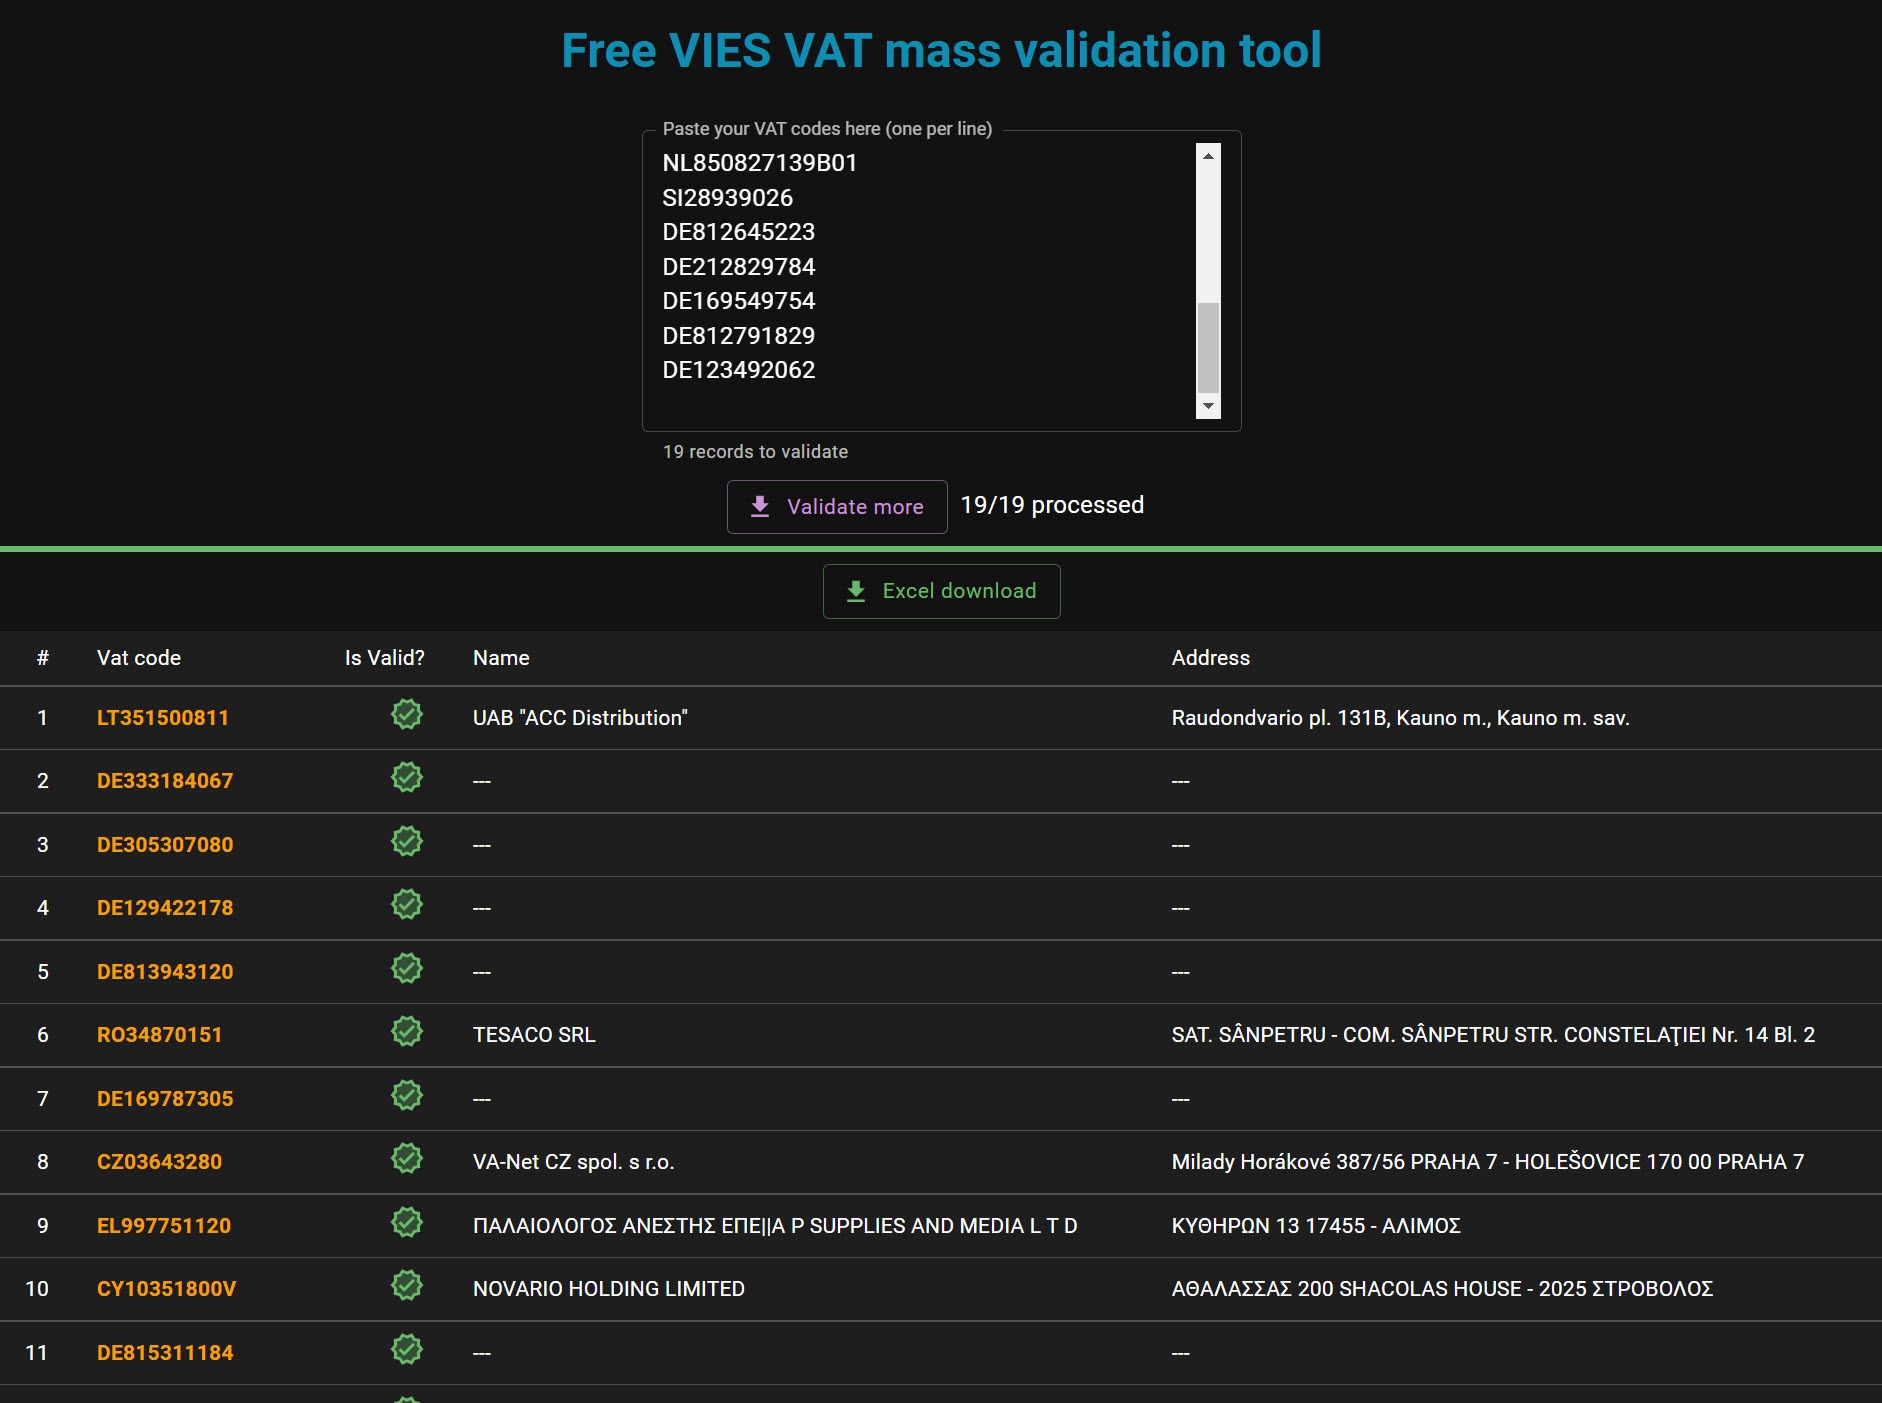The width and height of the screenshot is (1882, 1403).
Task: Open the CY10351800V VAT code link
Action: point(166,1289)
